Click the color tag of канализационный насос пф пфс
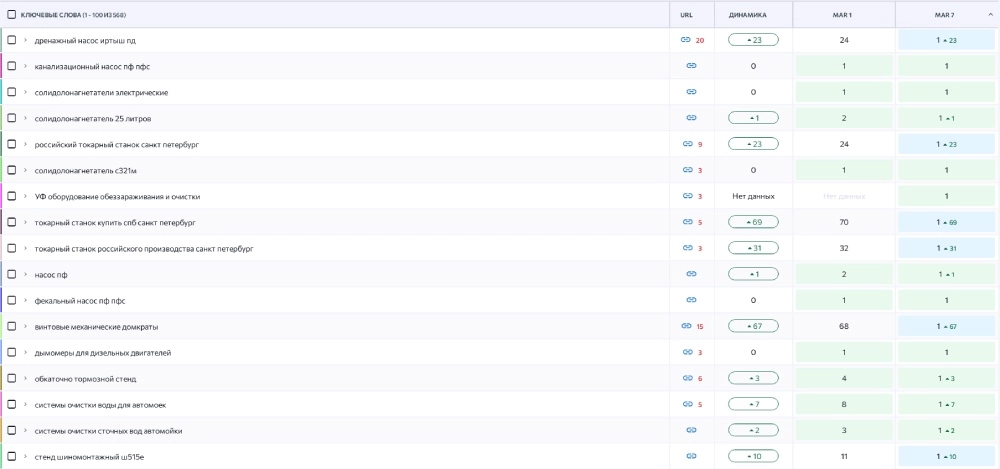This screenshot has height=469, width=1000. [1, 66]
